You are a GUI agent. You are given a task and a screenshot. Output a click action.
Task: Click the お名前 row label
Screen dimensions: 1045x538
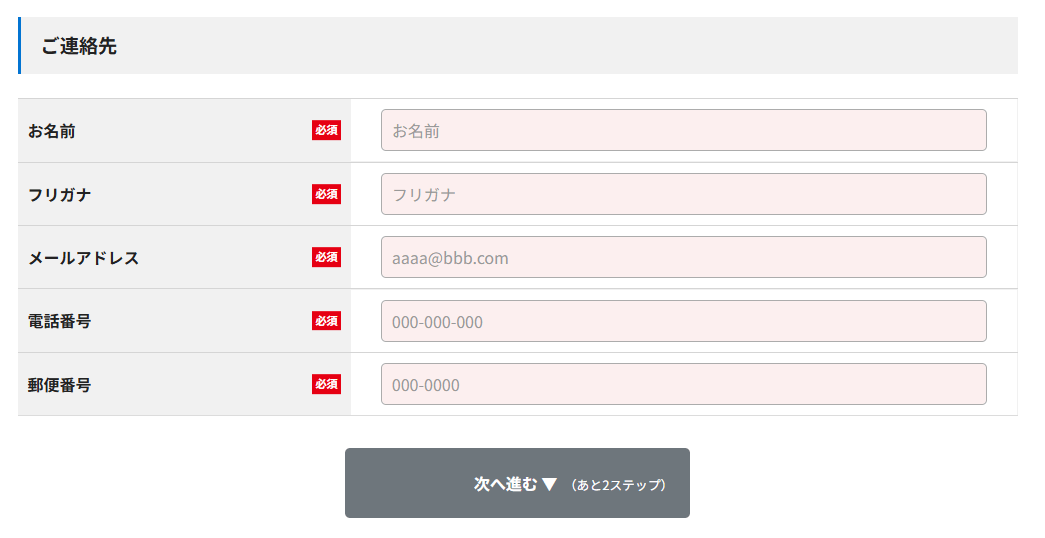click(52, 131)
